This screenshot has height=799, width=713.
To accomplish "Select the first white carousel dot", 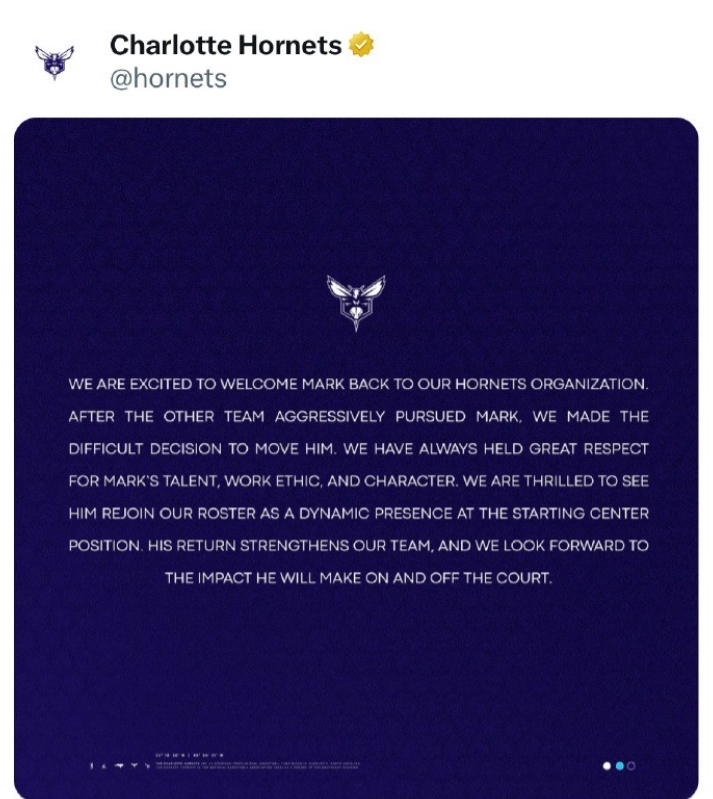I will 607,766.
